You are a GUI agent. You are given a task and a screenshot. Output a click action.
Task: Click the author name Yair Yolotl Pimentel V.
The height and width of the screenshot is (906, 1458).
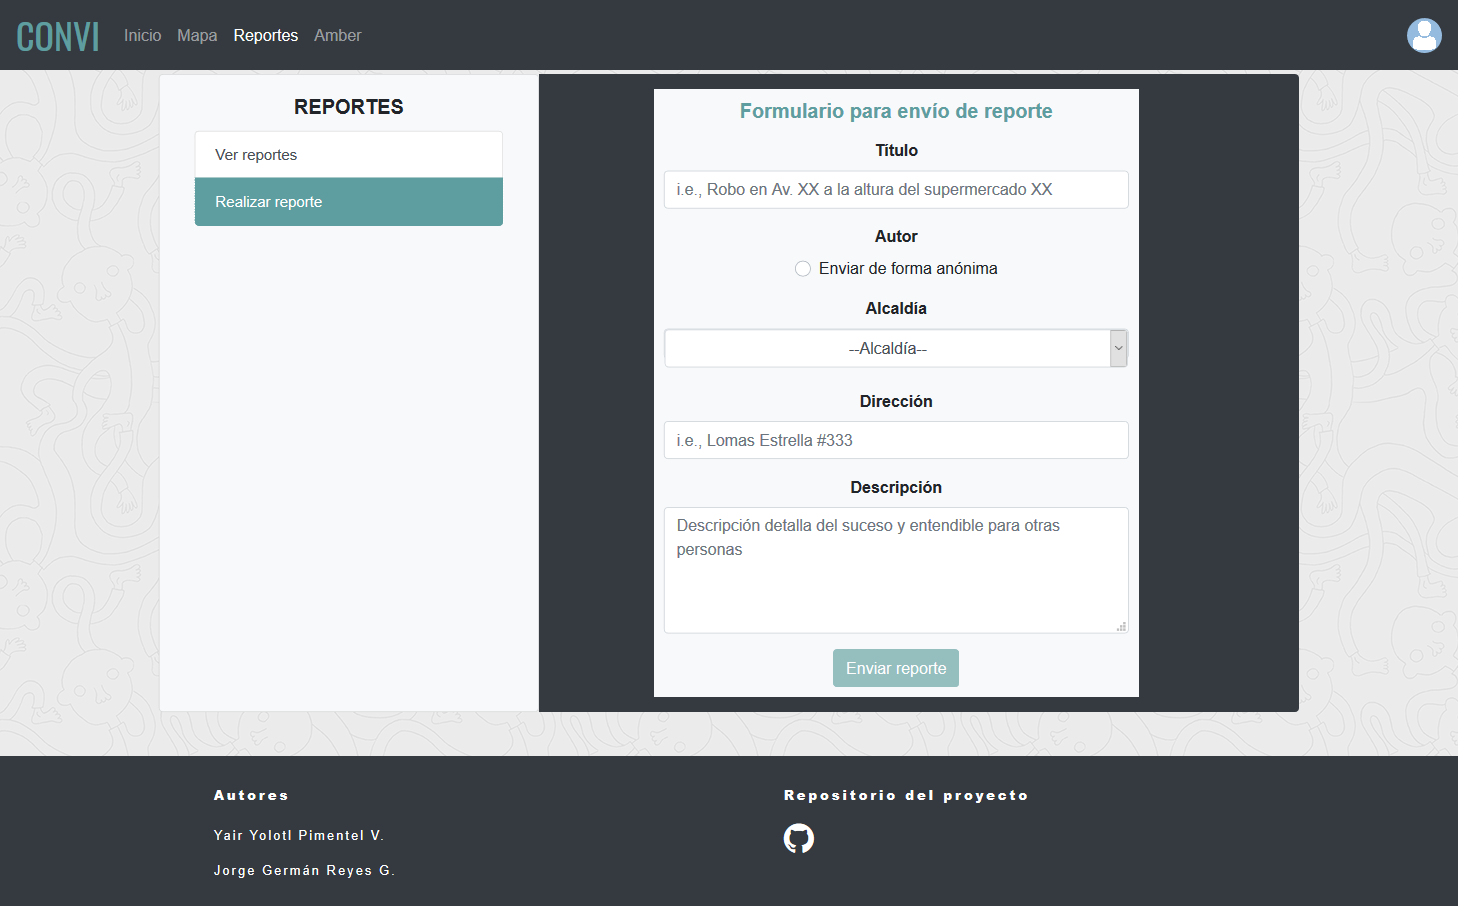[x=299, y=835]
